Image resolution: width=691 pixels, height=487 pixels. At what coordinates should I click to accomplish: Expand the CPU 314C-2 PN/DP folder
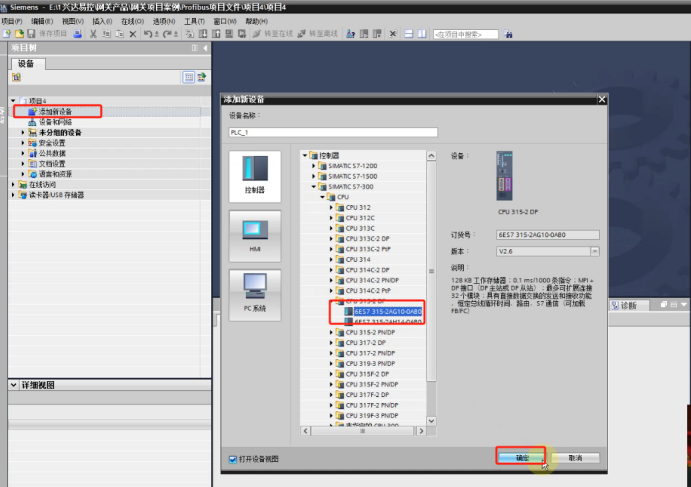coord(331,280)
